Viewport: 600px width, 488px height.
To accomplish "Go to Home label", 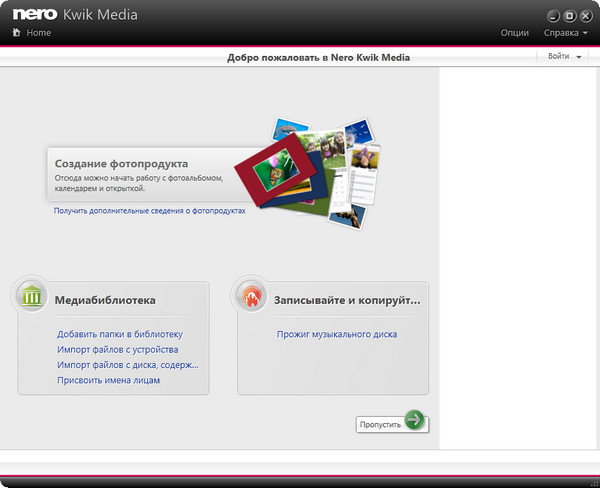I will coord(39,33).
